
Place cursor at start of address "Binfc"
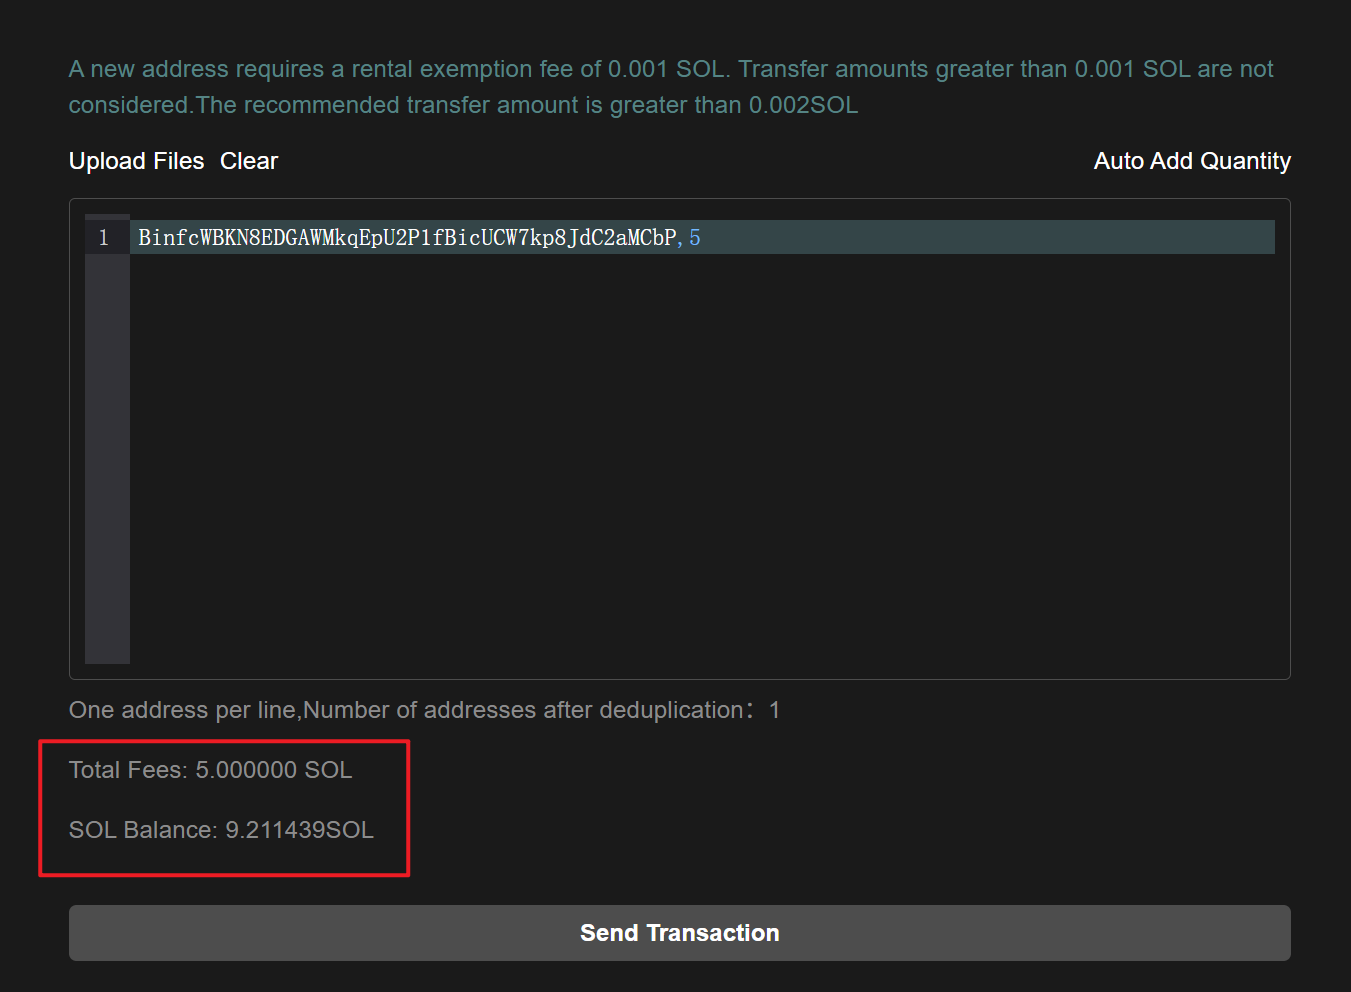click(140, 238)
